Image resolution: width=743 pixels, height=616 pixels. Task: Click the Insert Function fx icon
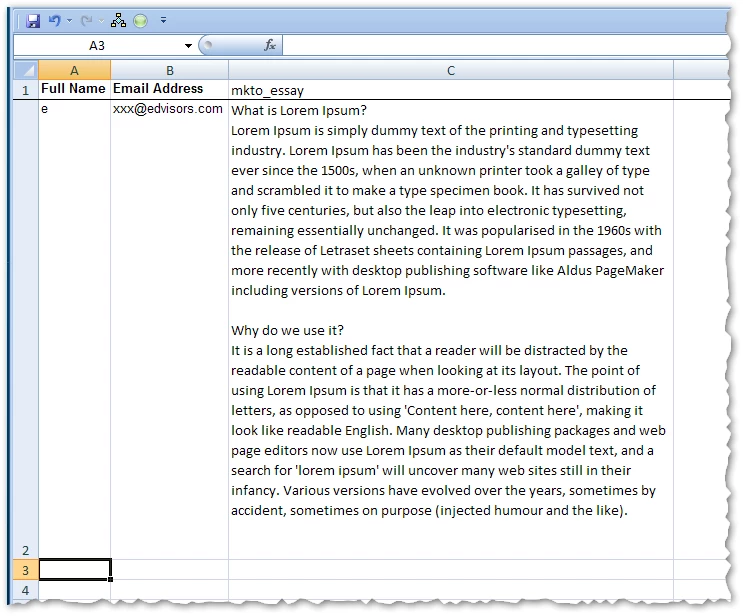[270, 45]
